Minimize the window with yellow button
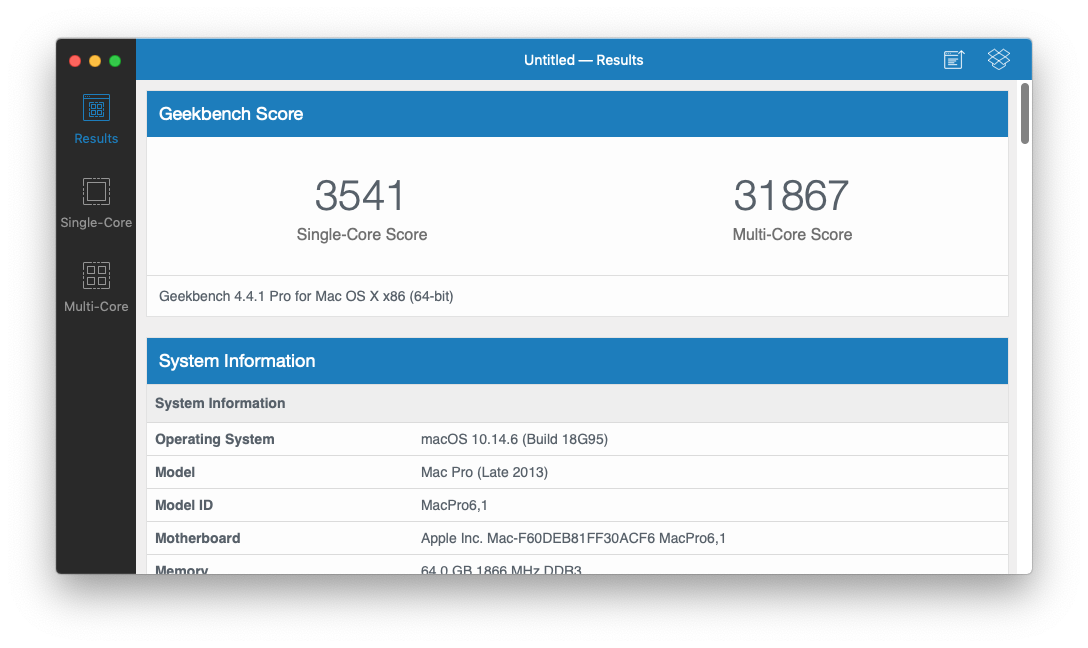The height and width of the screenshot is (648, 1088). pyautogui.click(x=95, y=61)
